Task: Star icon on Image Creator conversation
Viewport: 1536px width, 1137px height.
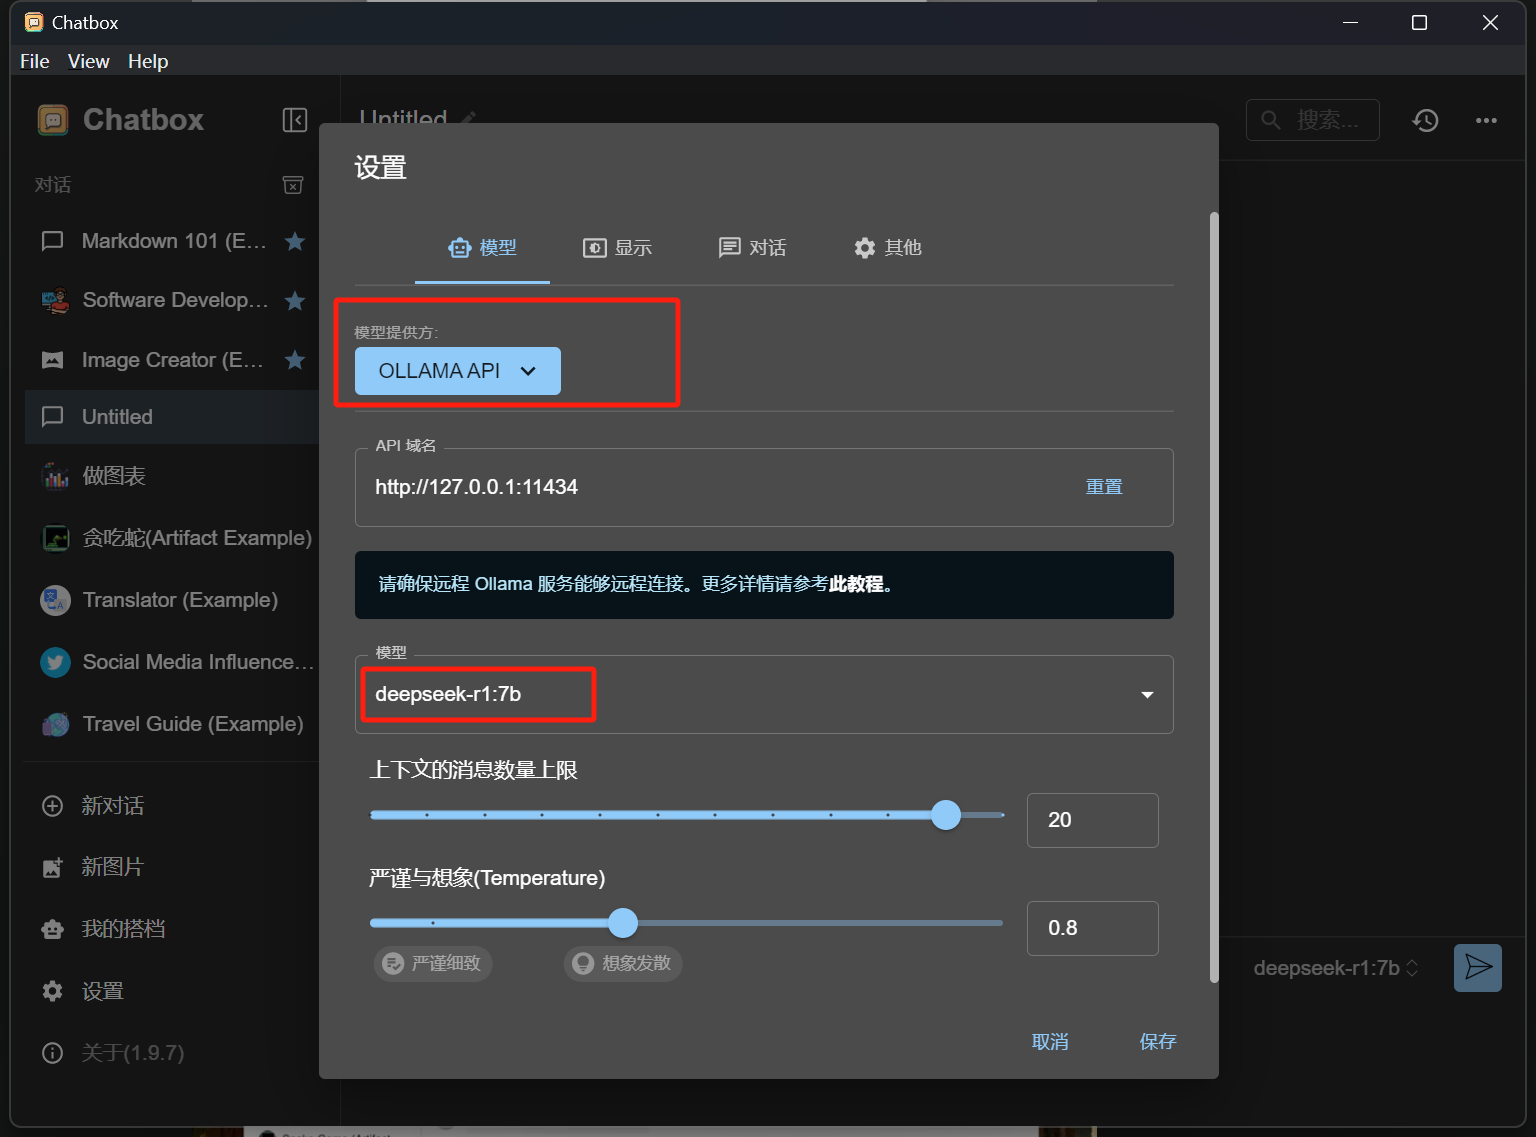Action: tap(295, 360)
